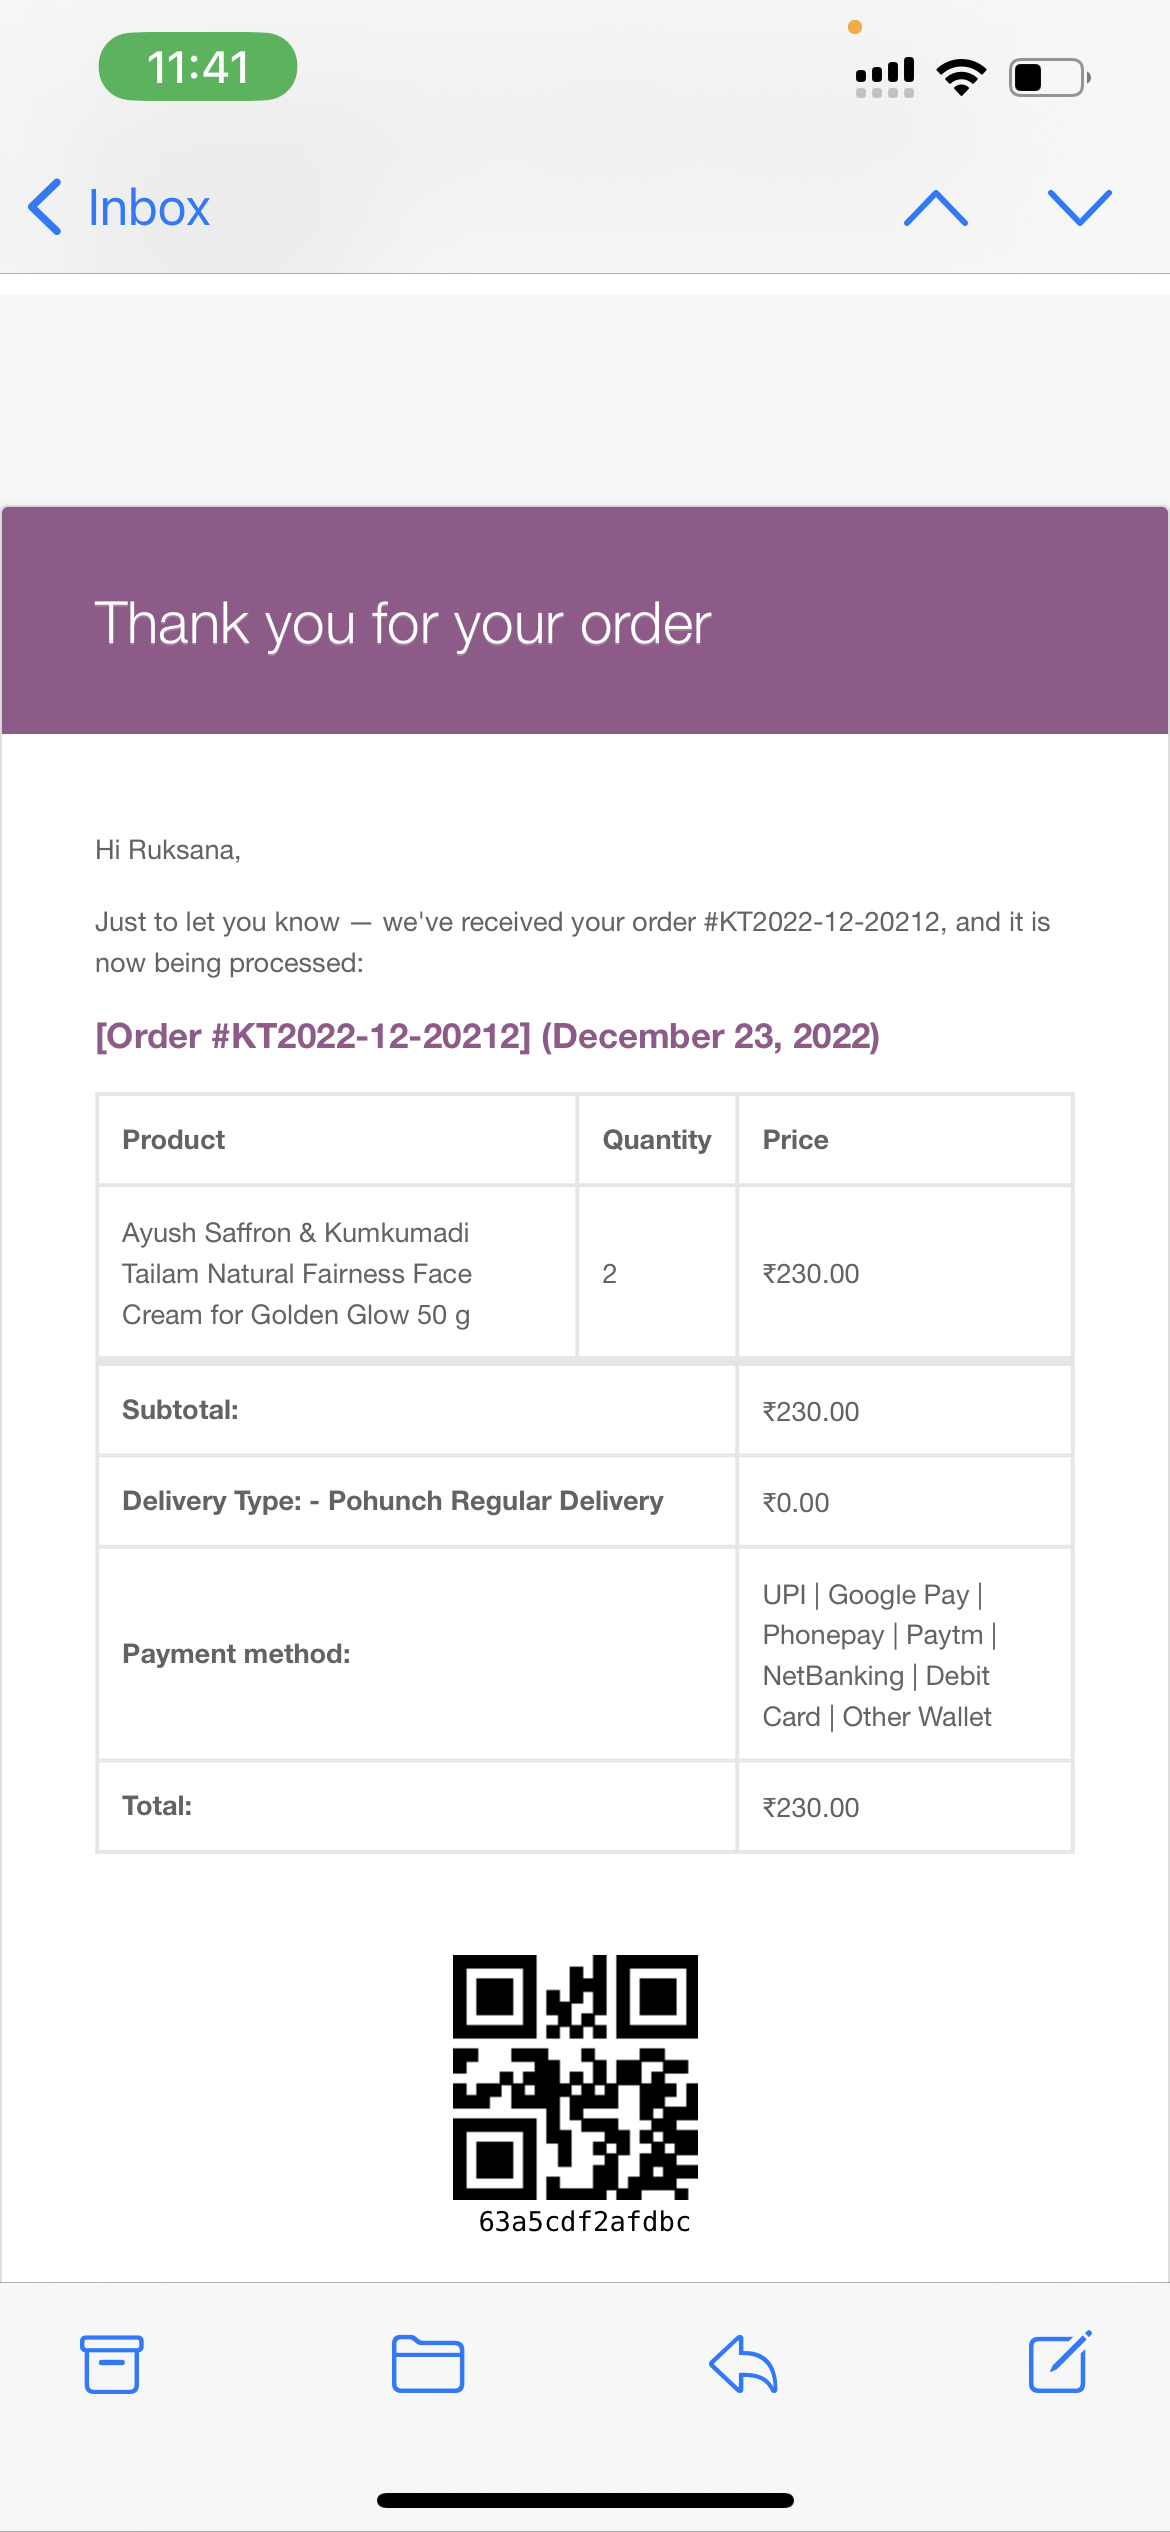Tap the battery indicator icon

click(1049, 77)
